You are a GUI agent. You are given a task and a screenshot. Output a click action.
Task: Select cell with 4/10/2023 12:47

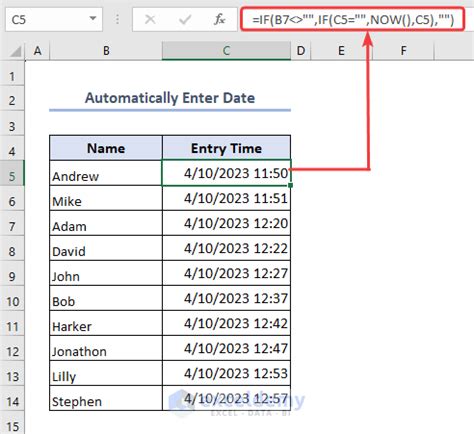coord(226,348)
